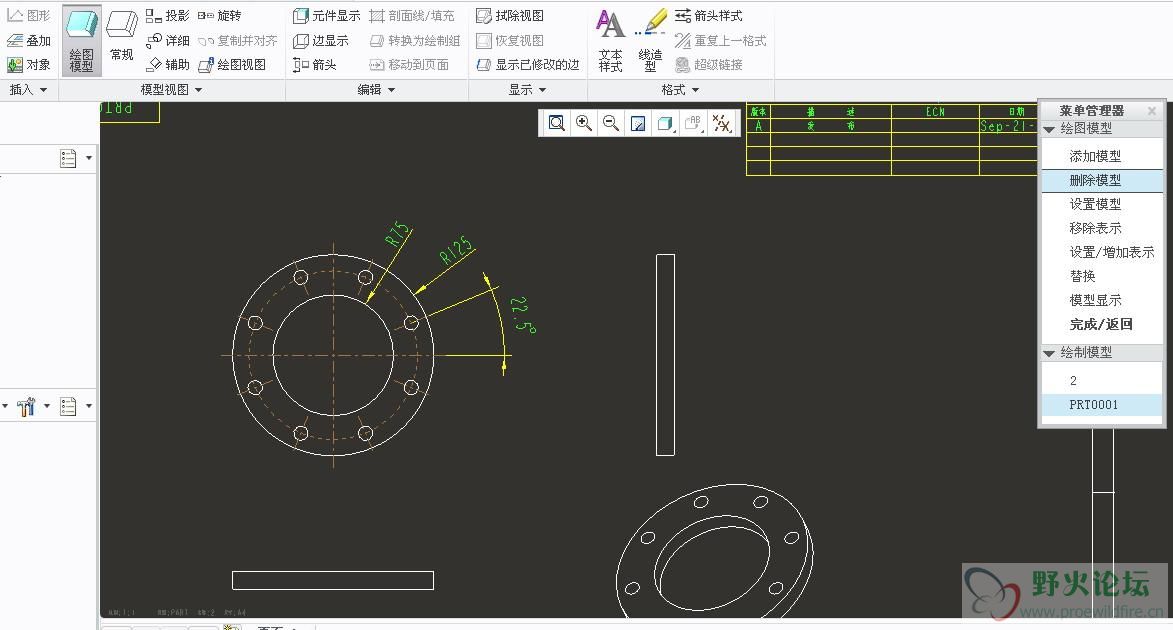Click 对象 object in insert group
This screenshot has width=1173, height=630.
point(28,65)
